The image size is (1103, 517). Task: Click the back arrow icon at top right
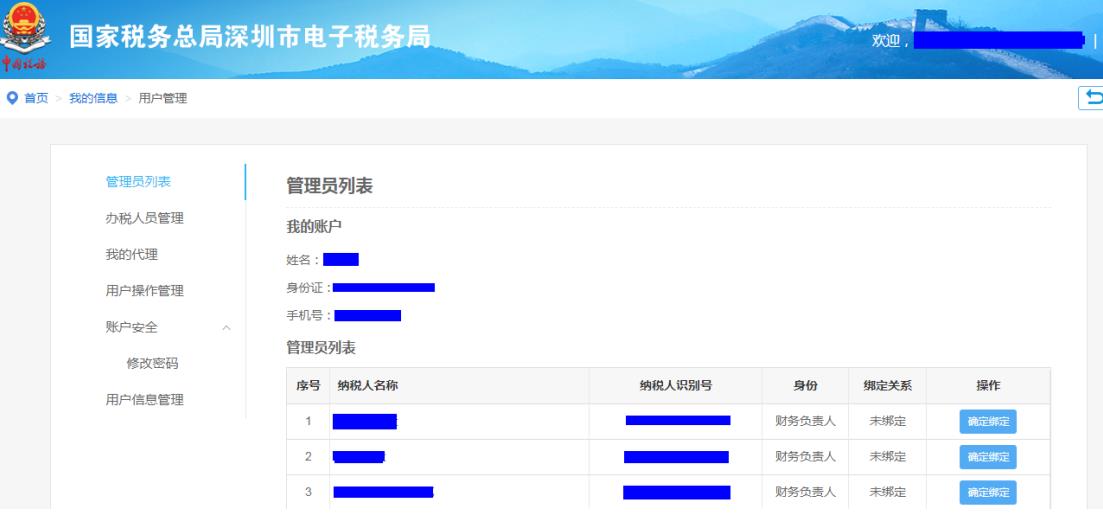tap(1093, 97)
